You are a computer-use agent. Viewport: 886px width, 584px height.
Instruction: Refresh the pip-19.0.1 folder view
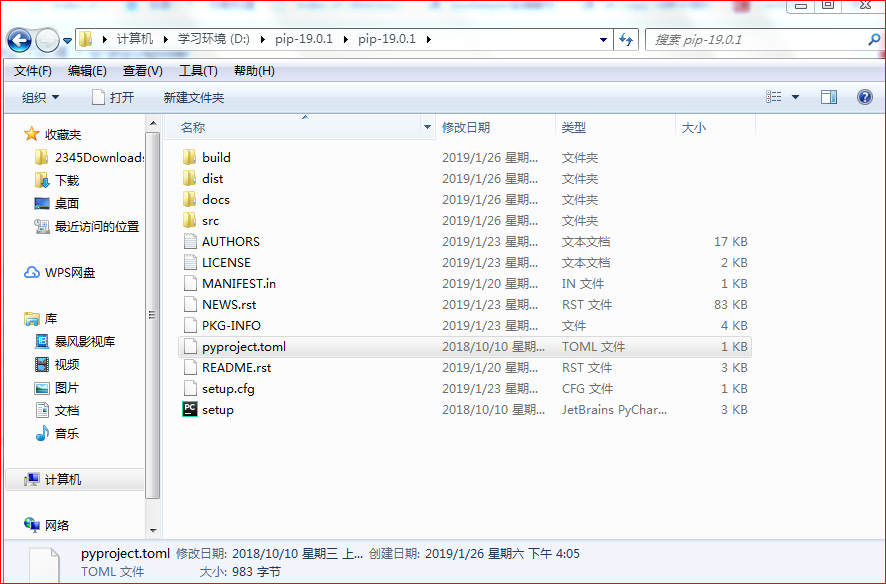(x=624, y=40)
